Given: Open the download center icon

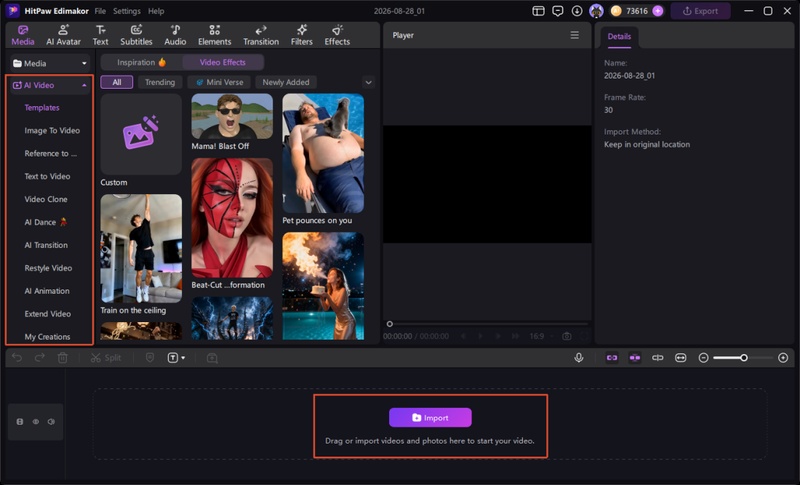Looking at the screenshot, I should point(577,11).
